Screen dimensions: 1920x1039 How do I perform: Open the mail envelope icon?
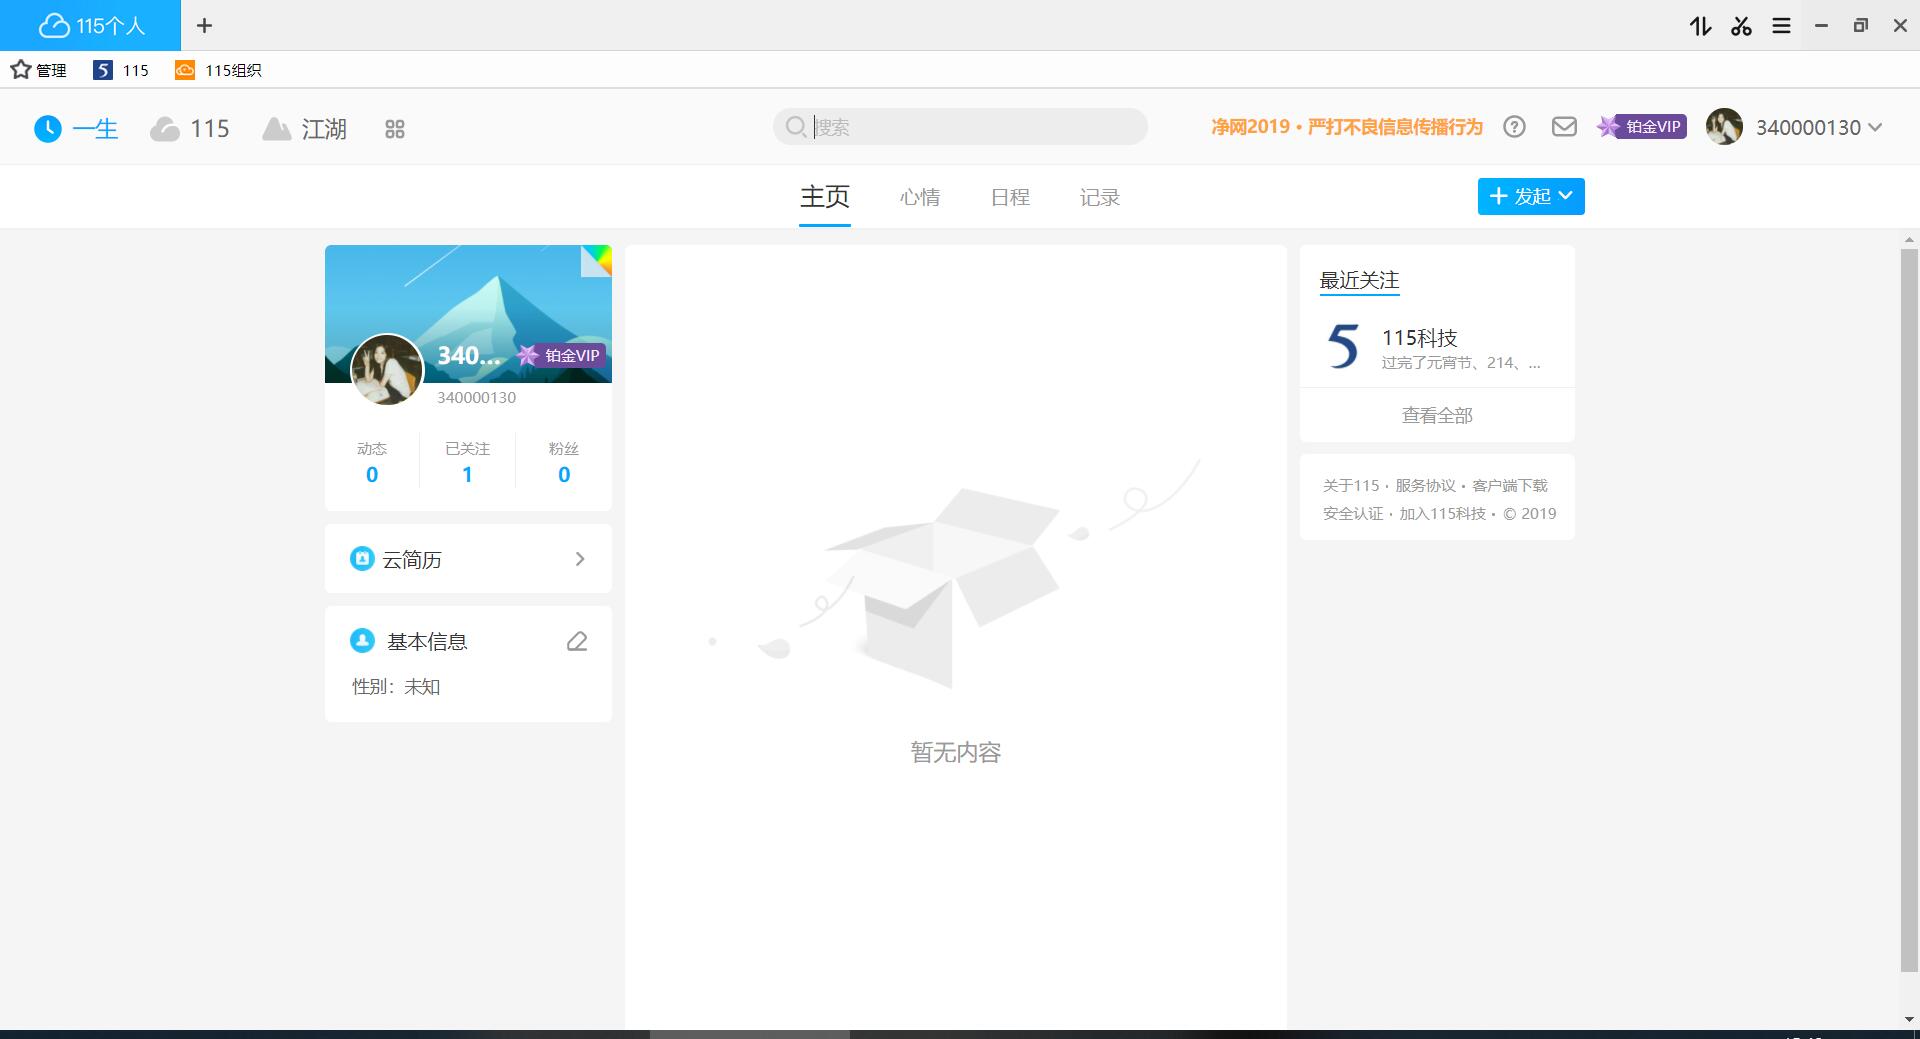1564,127
